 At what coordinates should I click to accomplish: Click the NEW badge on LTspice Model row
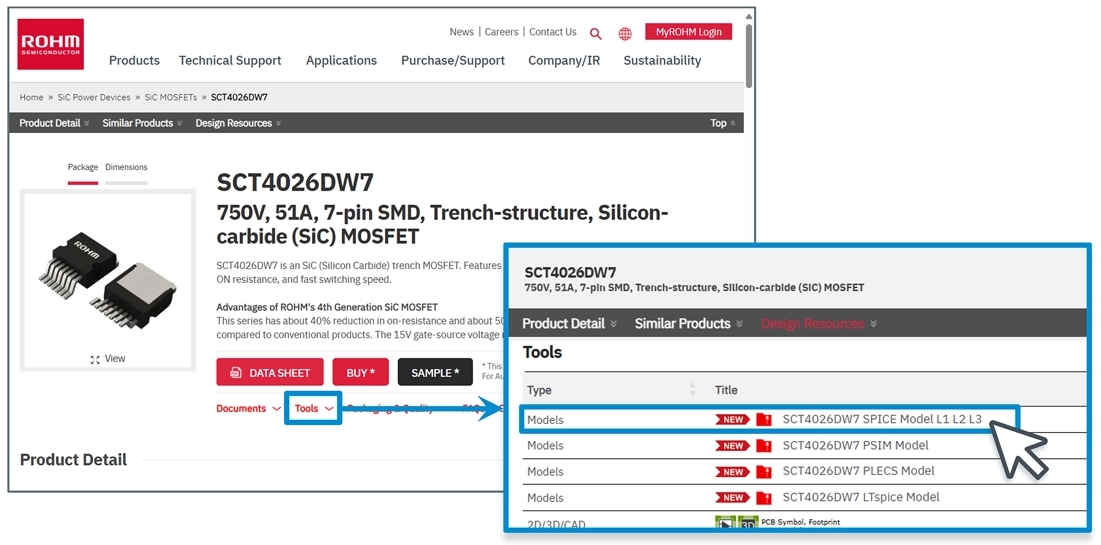pos(732,498)
